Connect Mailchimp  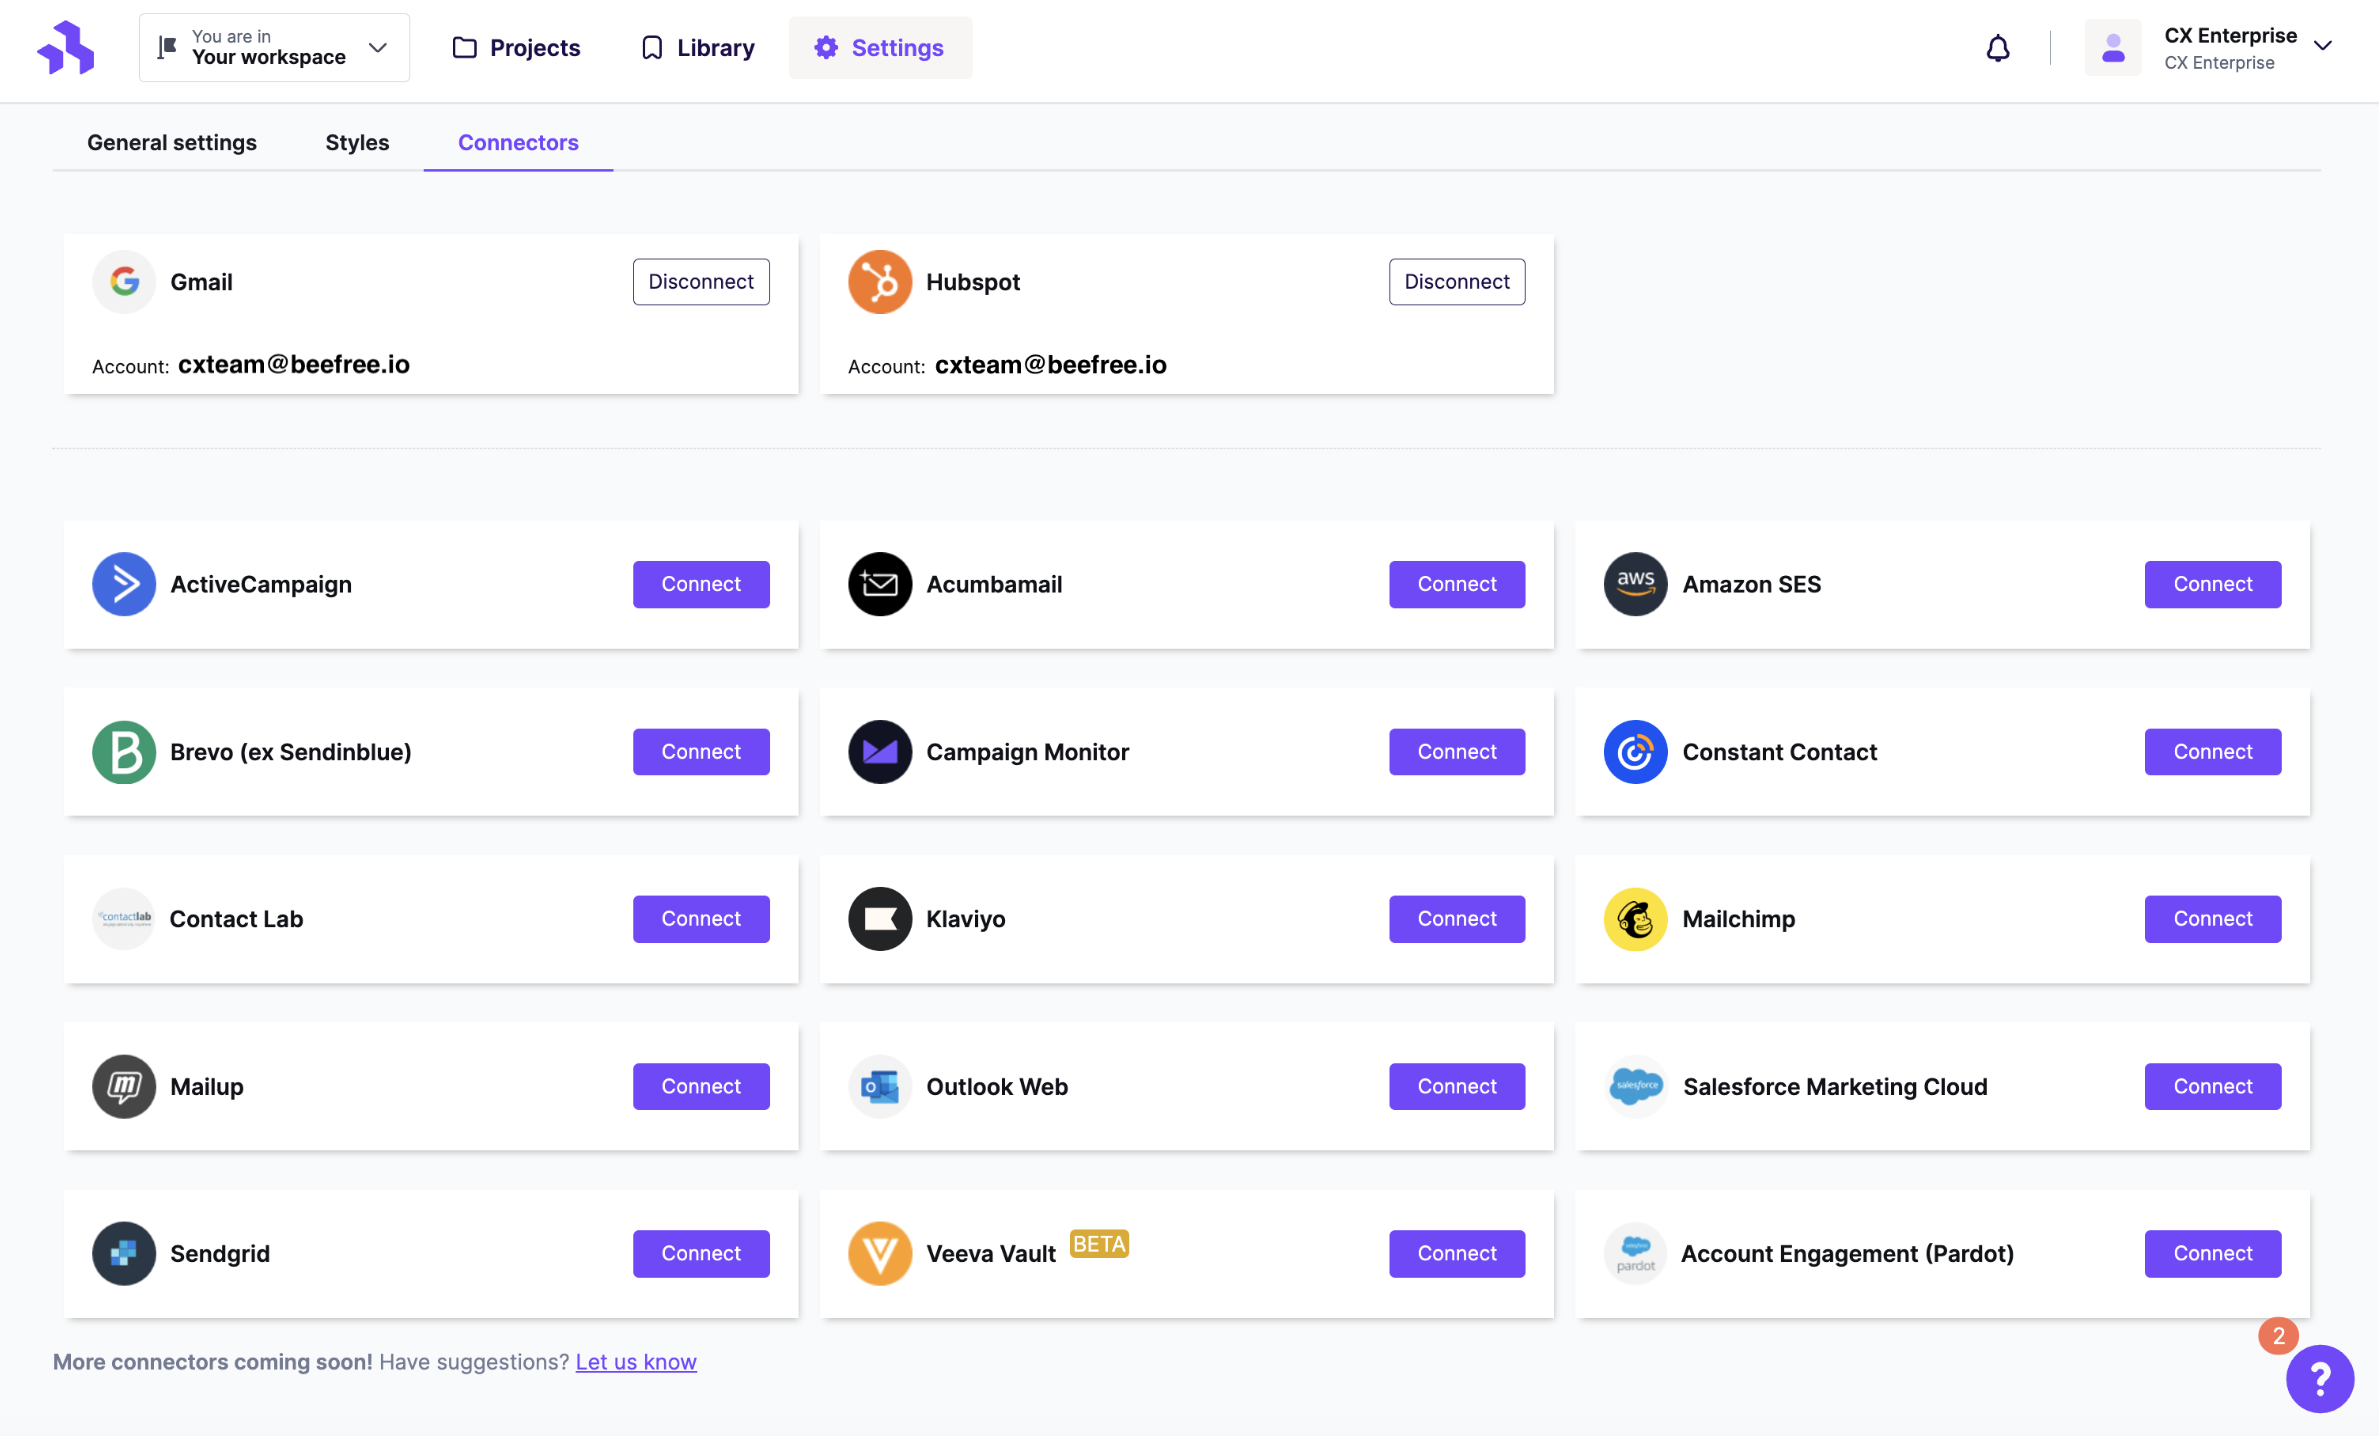pyautogui.click(x=2212, y=919)
